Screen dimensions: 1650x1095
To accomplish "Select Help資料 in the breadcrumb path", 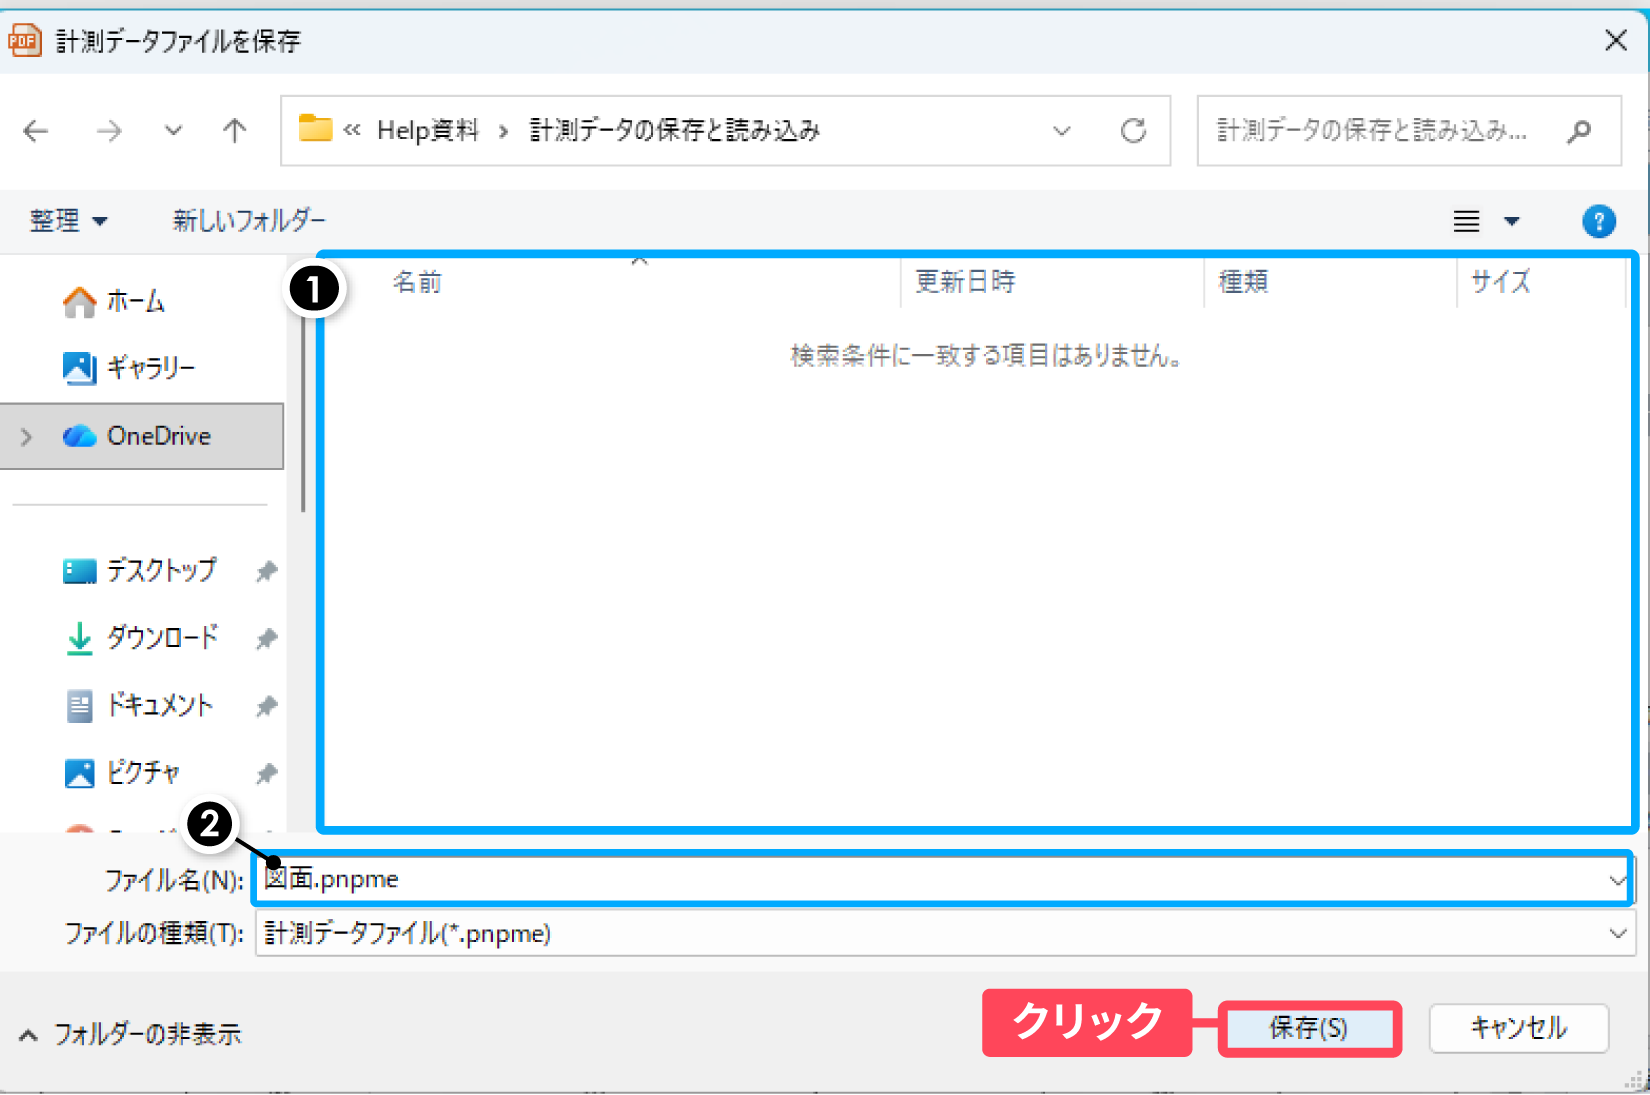I will pos(428,130).
